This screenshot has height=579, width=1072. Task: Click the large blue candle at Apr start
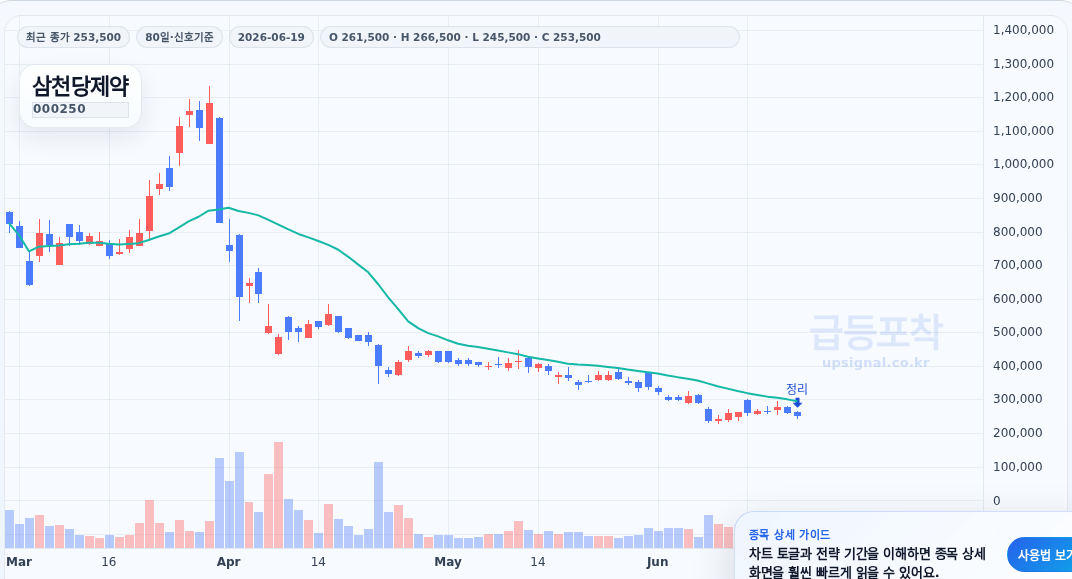pos(219,170)
